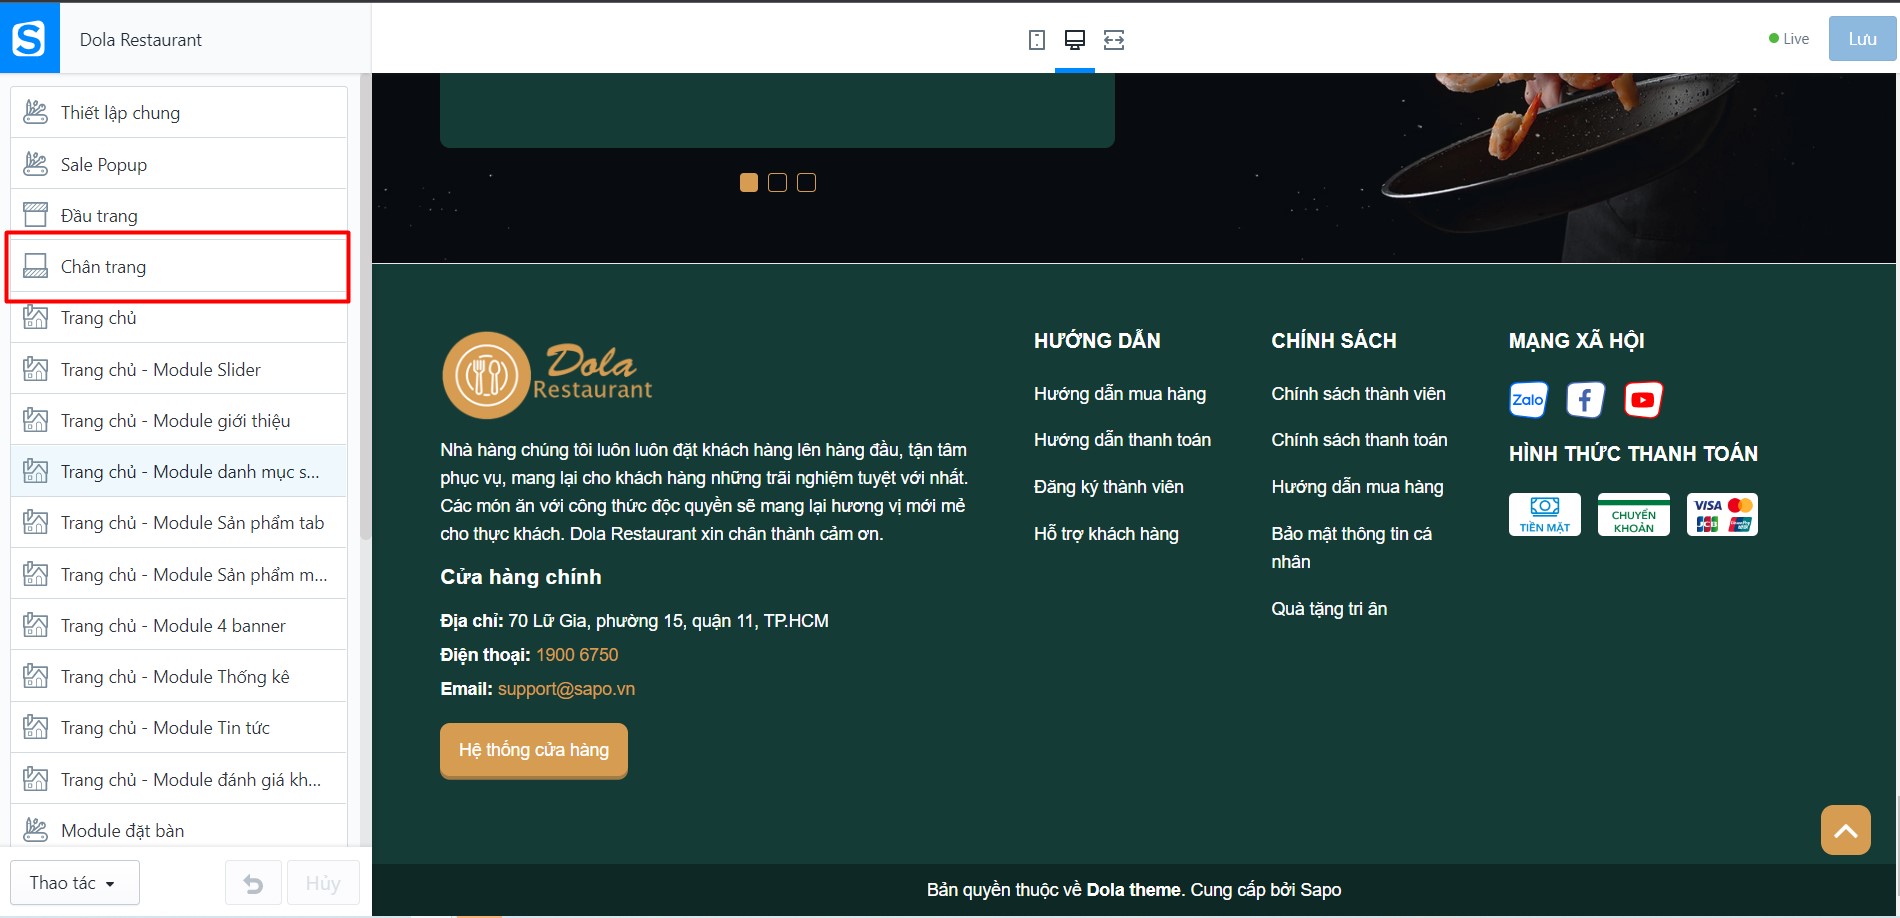Image resolution: width=1900 pixels, height=918 pixels.
Task: Click icon beside Module Thống kê item
Action: click(x=35, y=676)
